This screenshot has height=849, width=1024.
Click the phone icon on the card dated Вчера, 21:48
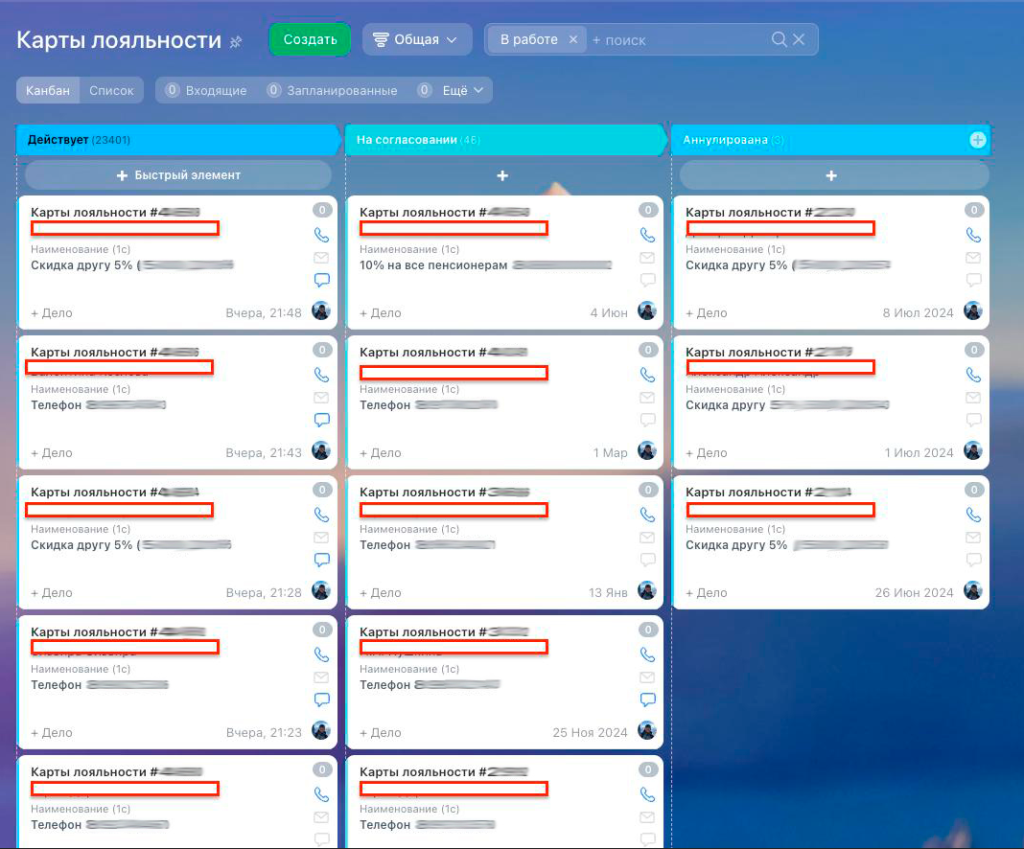tap(321, 235)
